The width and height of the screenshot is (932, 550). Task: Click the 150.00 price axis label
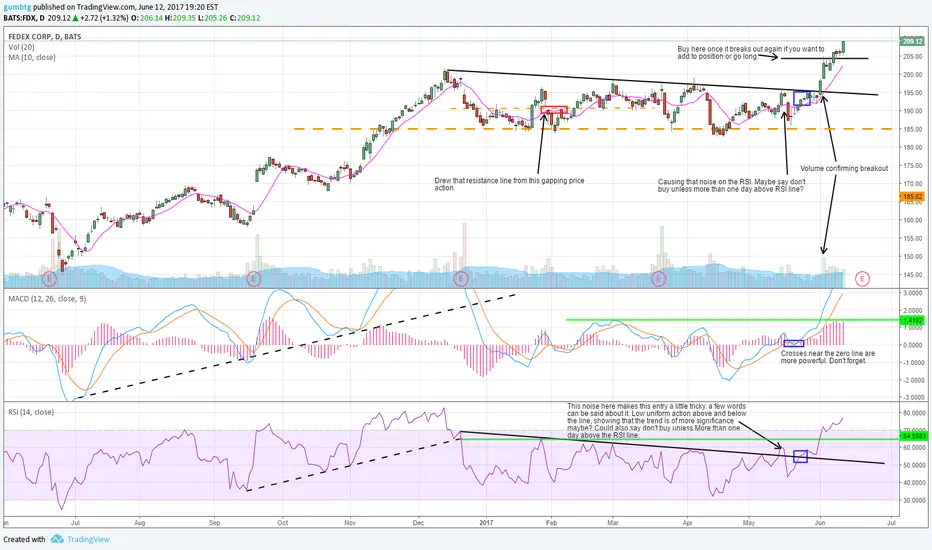coord(912,257)
